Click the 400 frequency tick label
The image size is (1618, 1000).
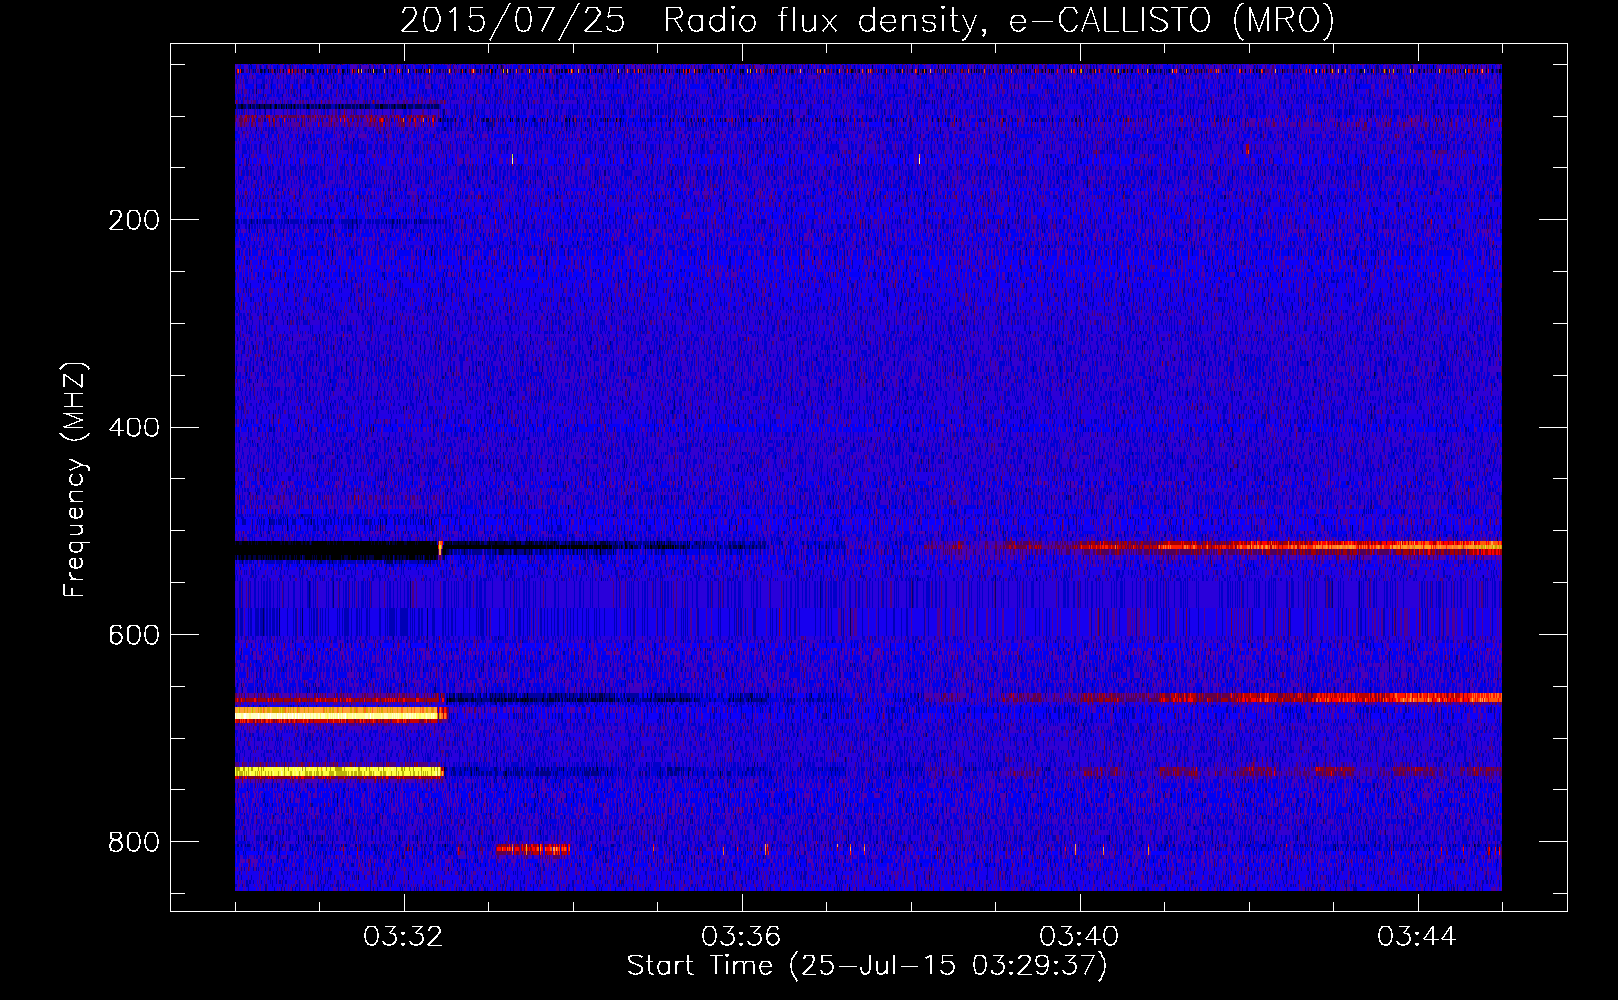pos(134,428)
